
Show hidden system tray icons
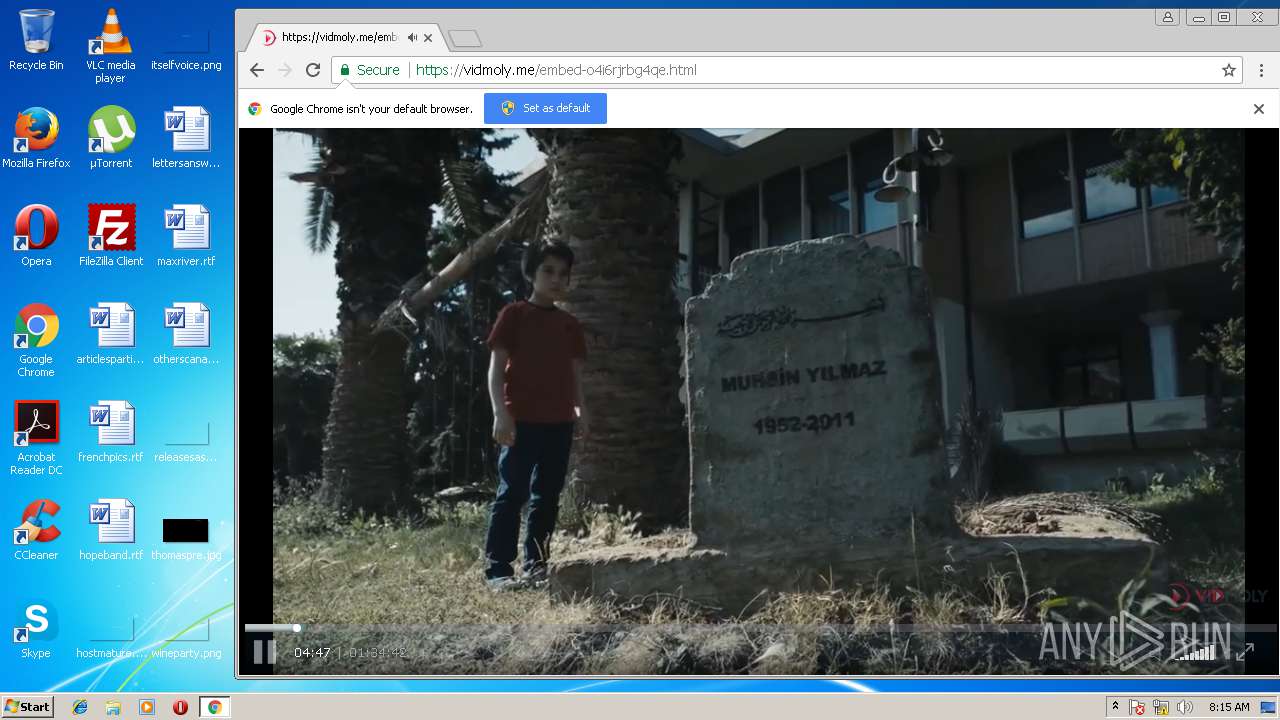pos(1115,707)
